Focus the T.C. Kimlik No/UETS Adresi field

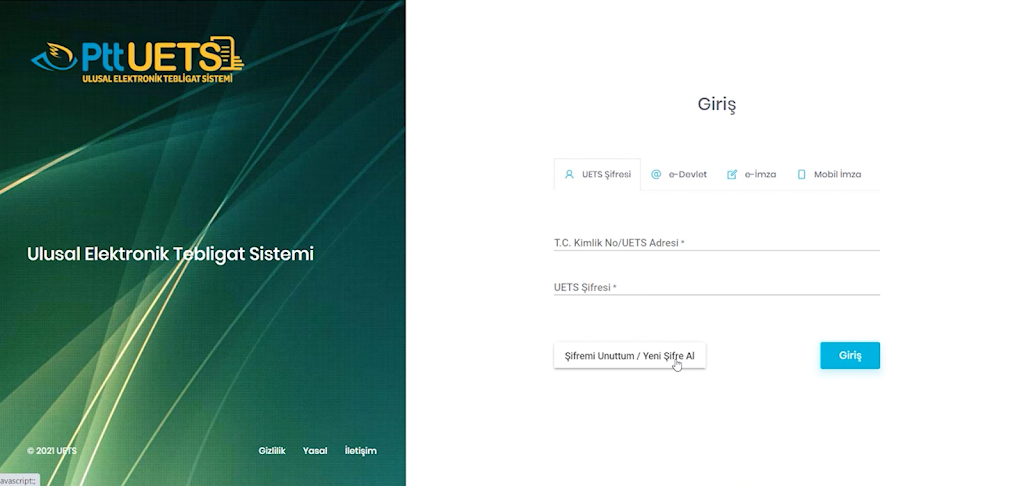pos(716,242)
